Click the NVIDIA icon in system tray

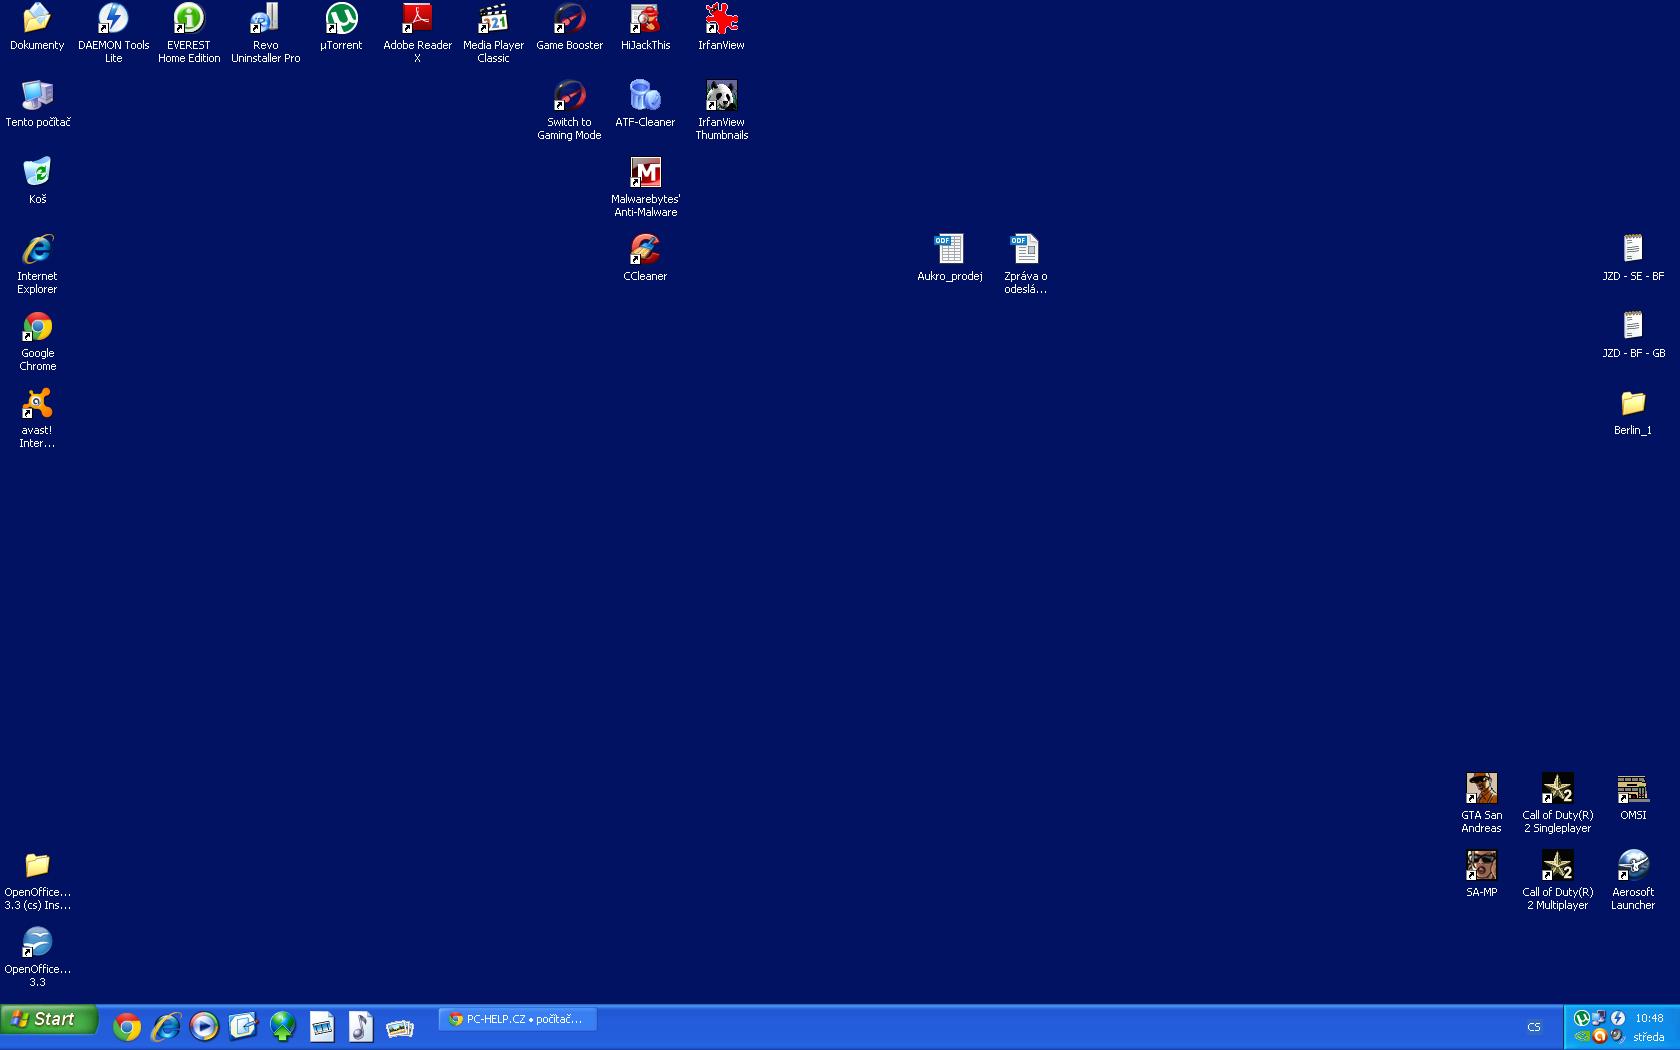[x=1582, y=1037]
